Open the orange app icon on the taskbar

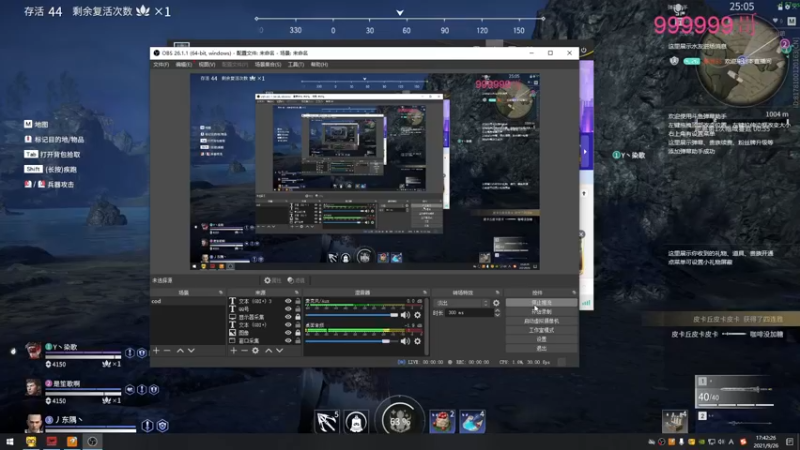point(72,441)
